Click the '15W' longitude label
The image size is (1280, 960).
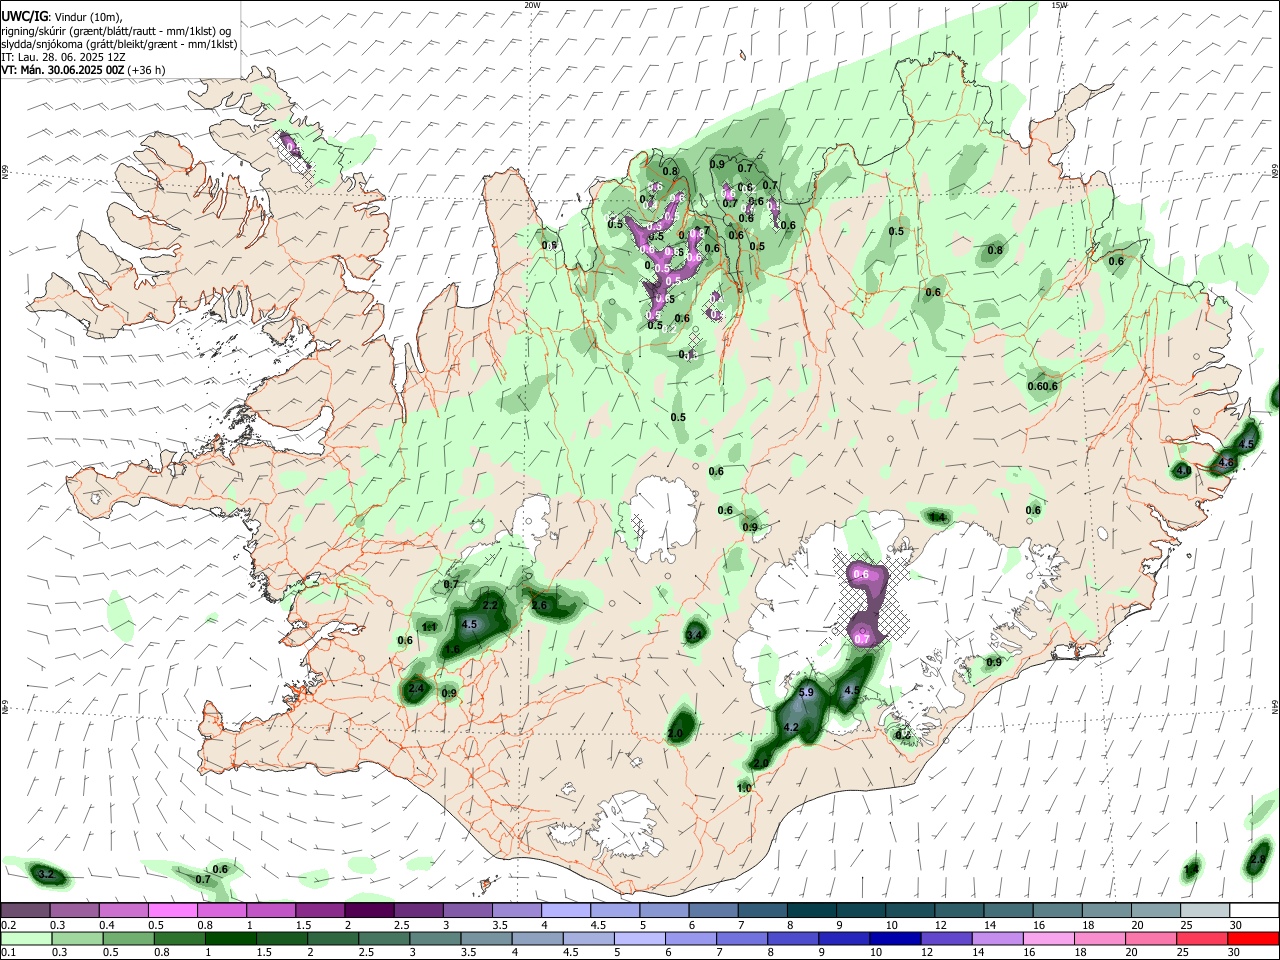(1059, 5)
